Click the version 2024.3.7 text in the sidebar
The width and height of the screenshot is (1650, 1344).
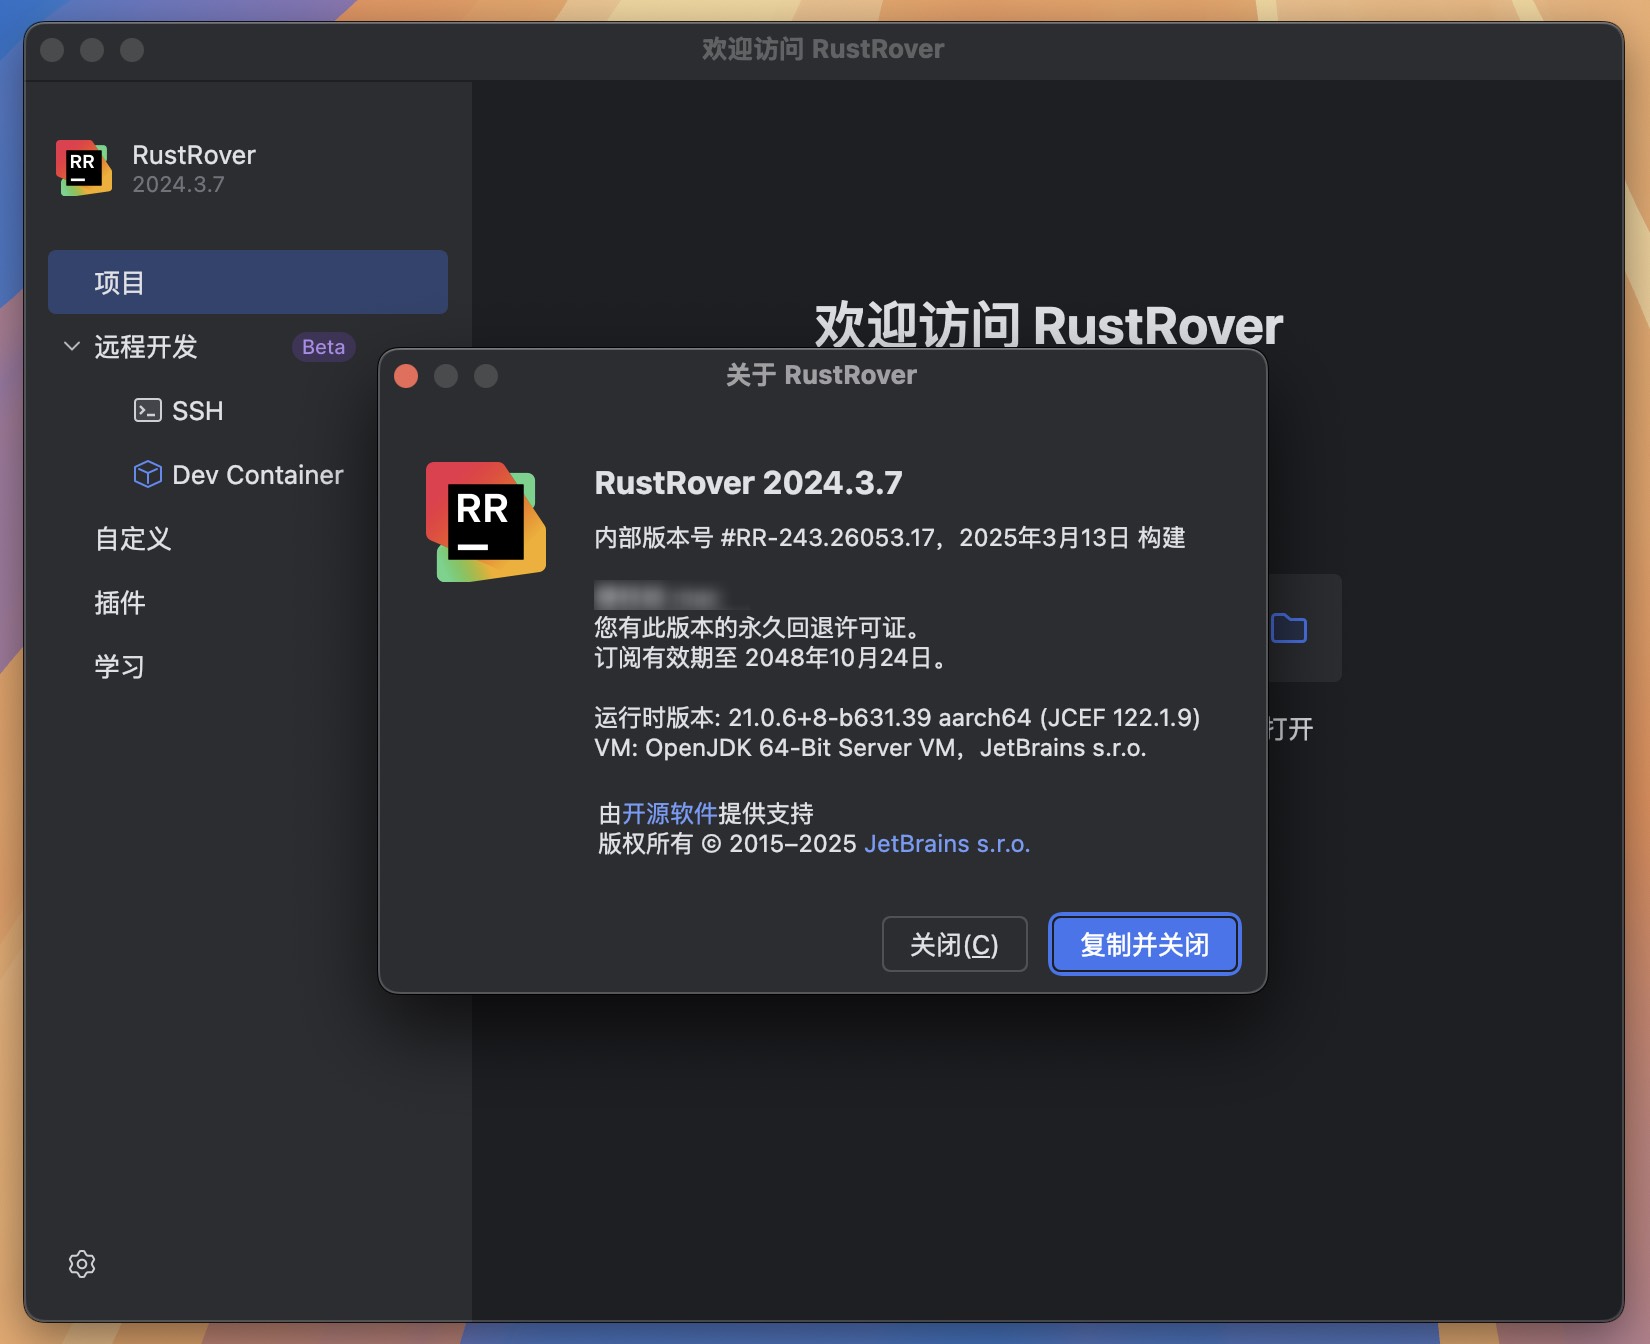(178, 185)
